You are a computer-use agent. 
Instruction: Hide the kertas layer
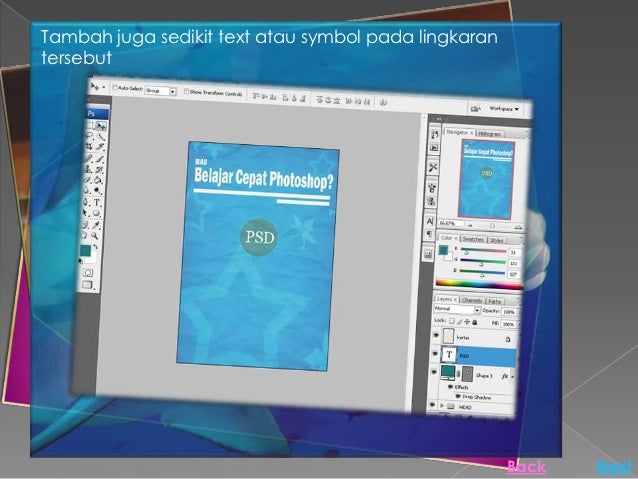(x=435, y=335)
